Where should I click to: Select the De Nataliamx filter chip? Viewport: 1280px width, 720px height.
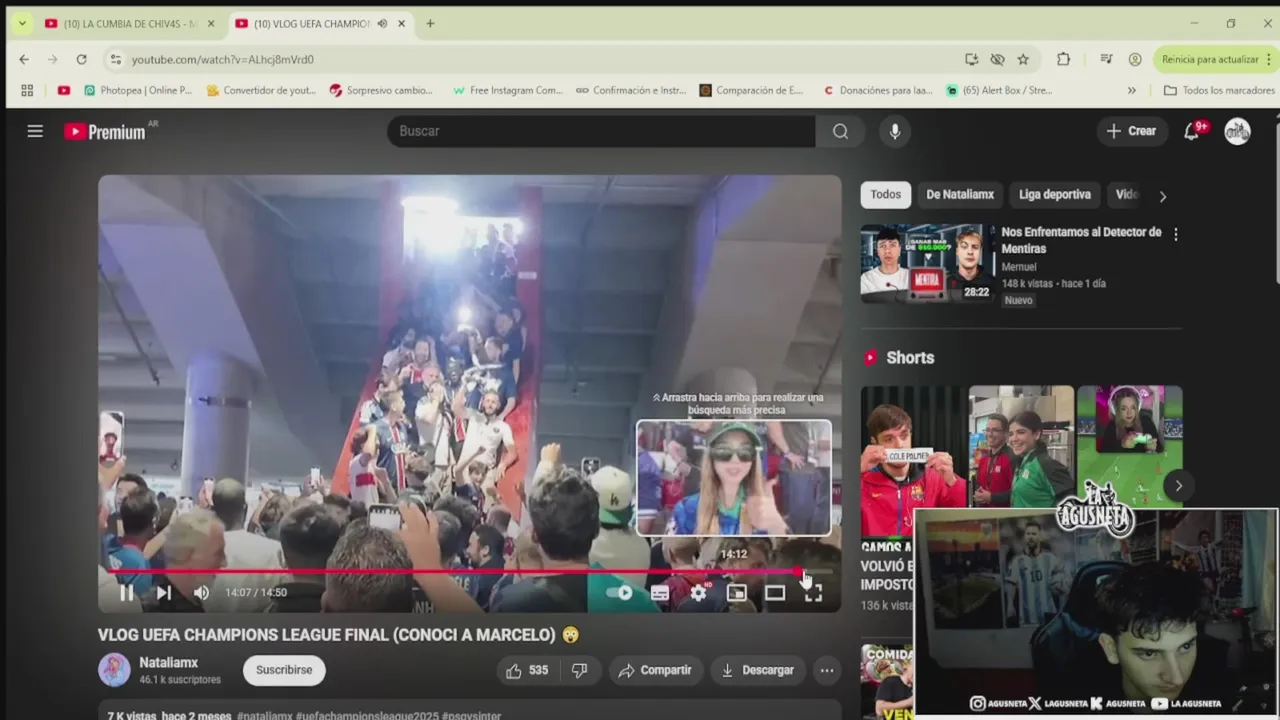960,195
